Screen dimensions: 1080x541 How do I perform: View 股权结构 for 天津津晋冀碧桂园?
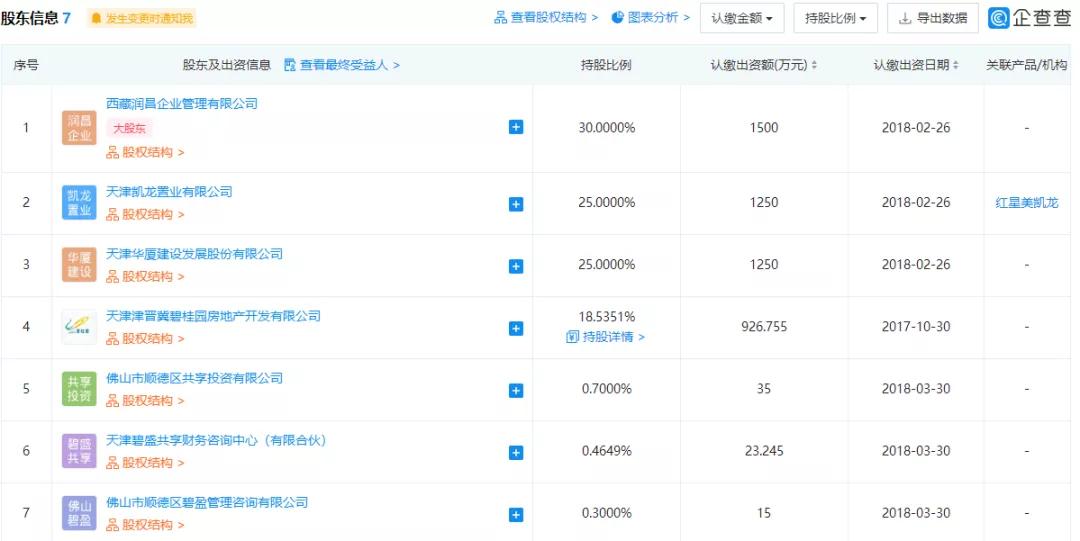point(145,338)
